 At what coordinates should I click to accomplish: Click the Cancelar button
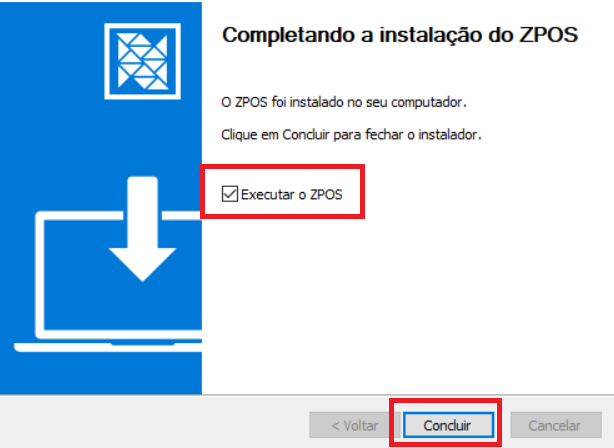(556, 425)
